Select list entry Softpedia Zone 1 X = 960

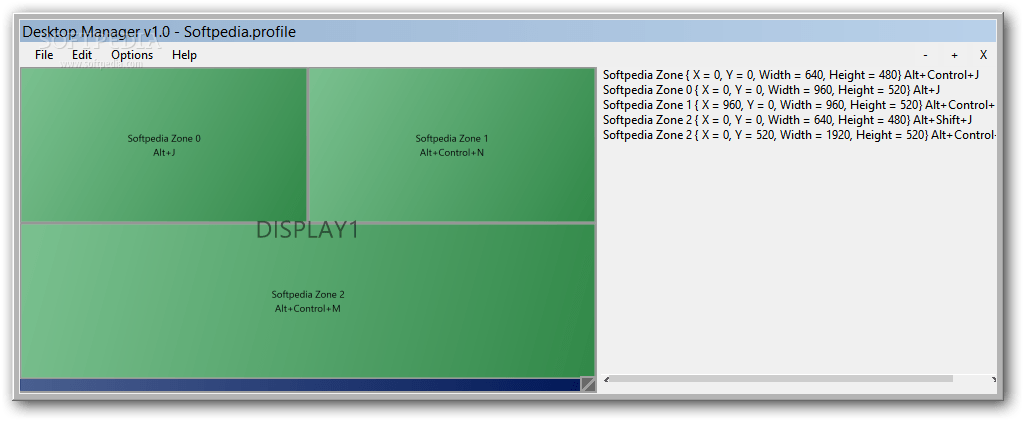coord(799,105)
